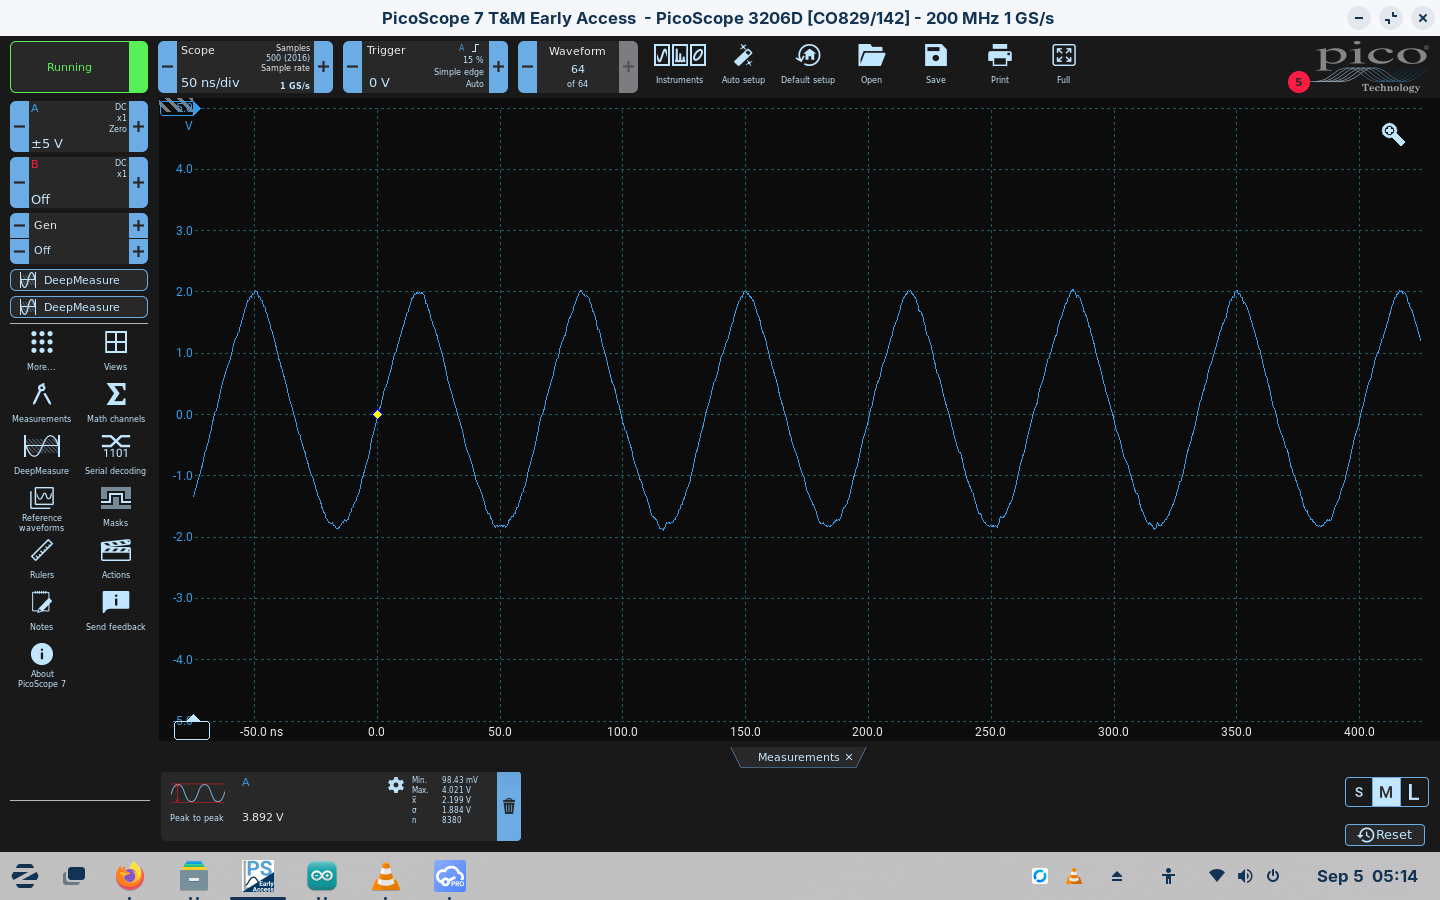Increase the Trigger level with plus
This screenshot has width=1440, height=900.
click(x=498, y=67)
